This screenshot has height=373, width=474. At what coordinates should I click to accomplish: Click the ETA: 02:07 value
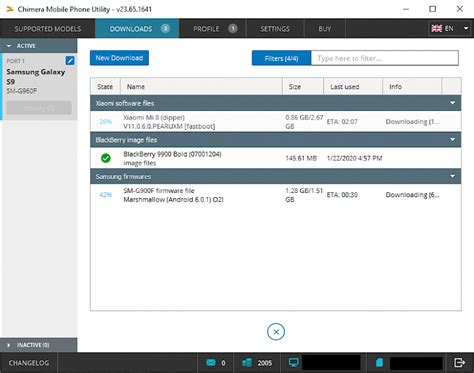click(x=342, y=122)
